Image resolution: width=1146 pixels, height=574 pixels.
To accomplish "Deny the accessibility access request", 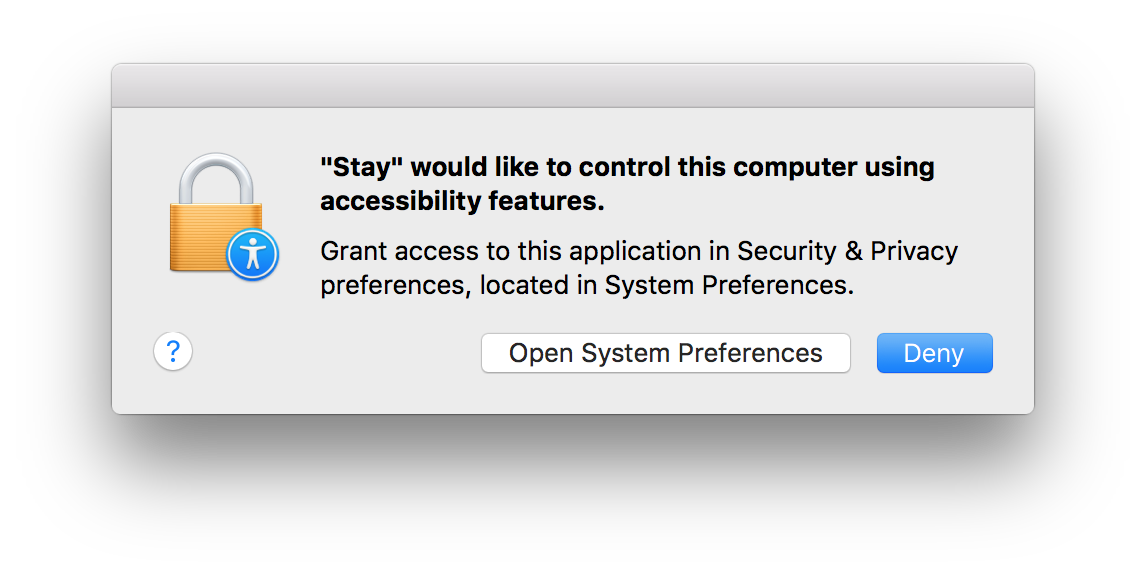I will [934, 353].
